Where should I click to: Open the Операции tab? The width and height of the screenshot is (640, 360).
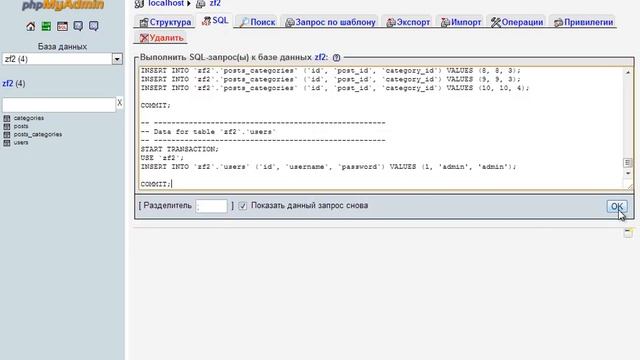point(517,22)
